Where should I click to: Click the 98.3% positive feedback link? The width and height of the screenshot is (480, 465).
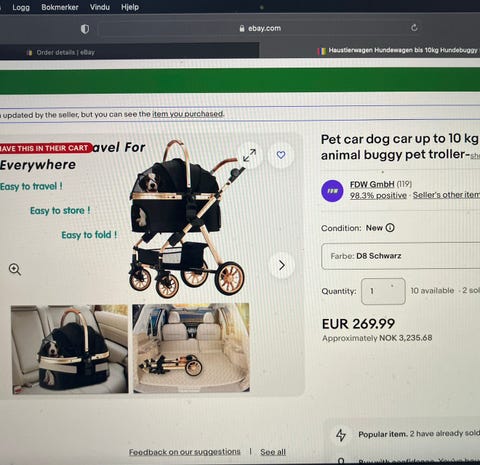[378, 195]
